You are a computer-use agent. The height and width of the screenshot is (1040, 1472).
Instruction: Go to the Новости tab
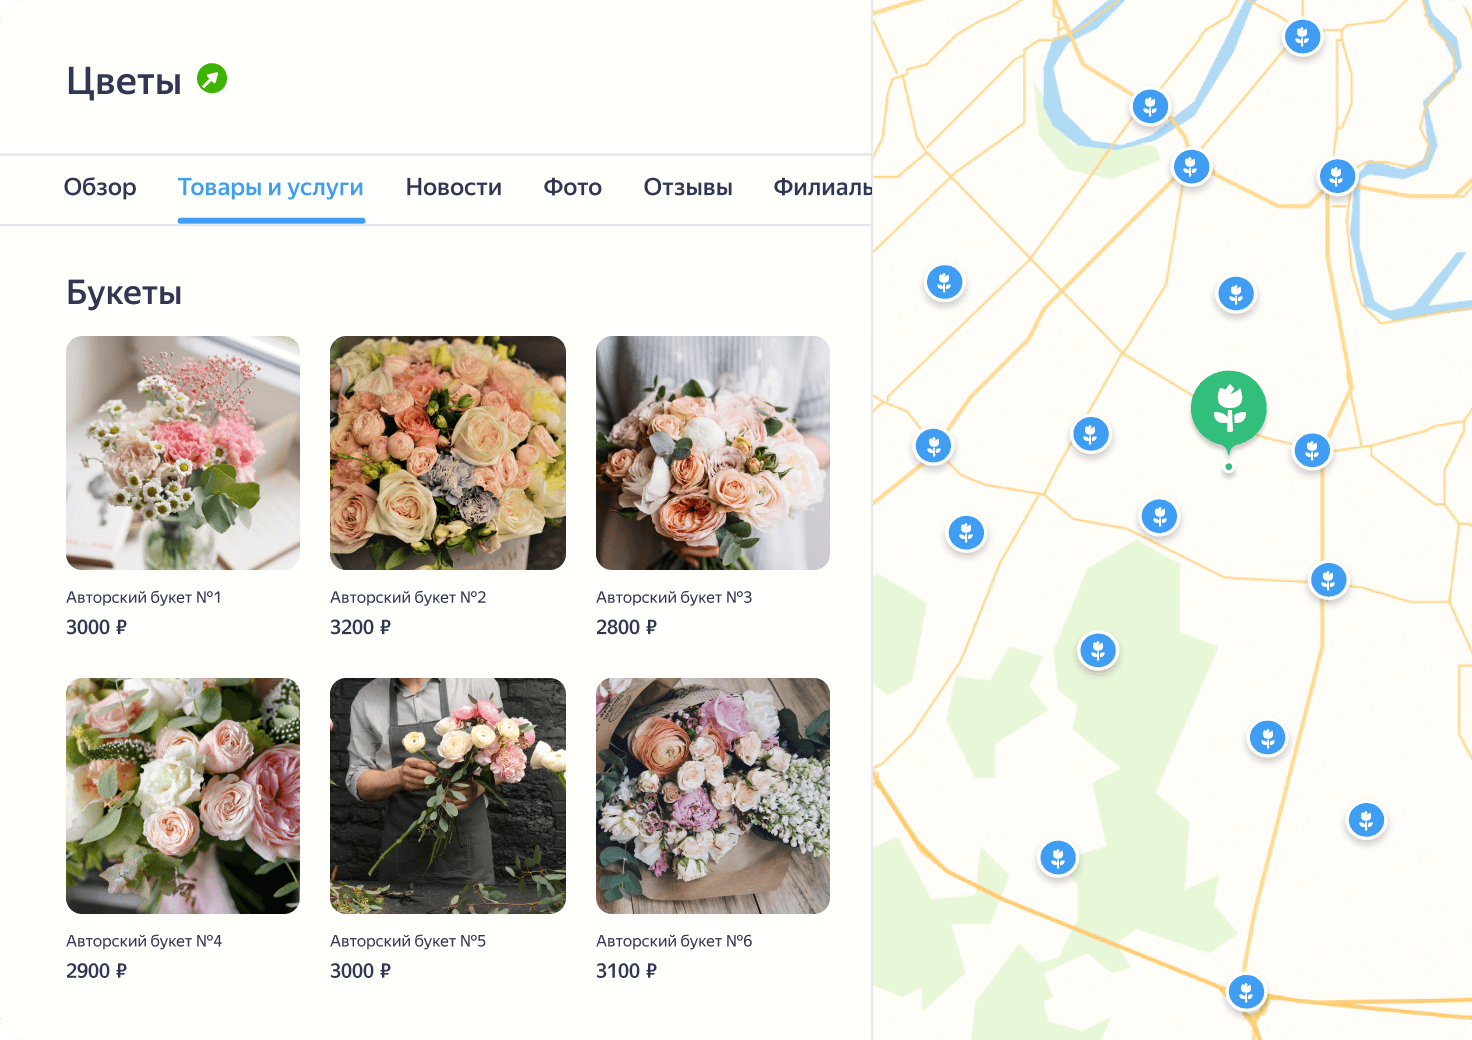pyautogui.click(x=453, y=187)
